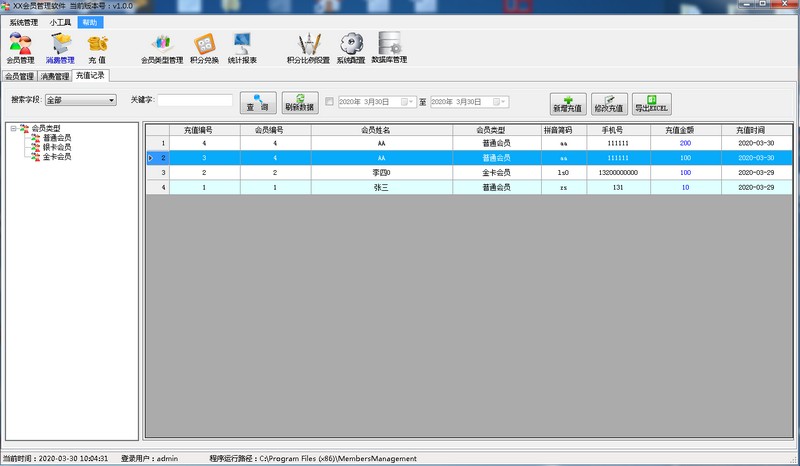Image resolution: width=800 pixels, height=466 pixels.
Task: Open 统计报表 statistics icon
Action: (242, 47)
